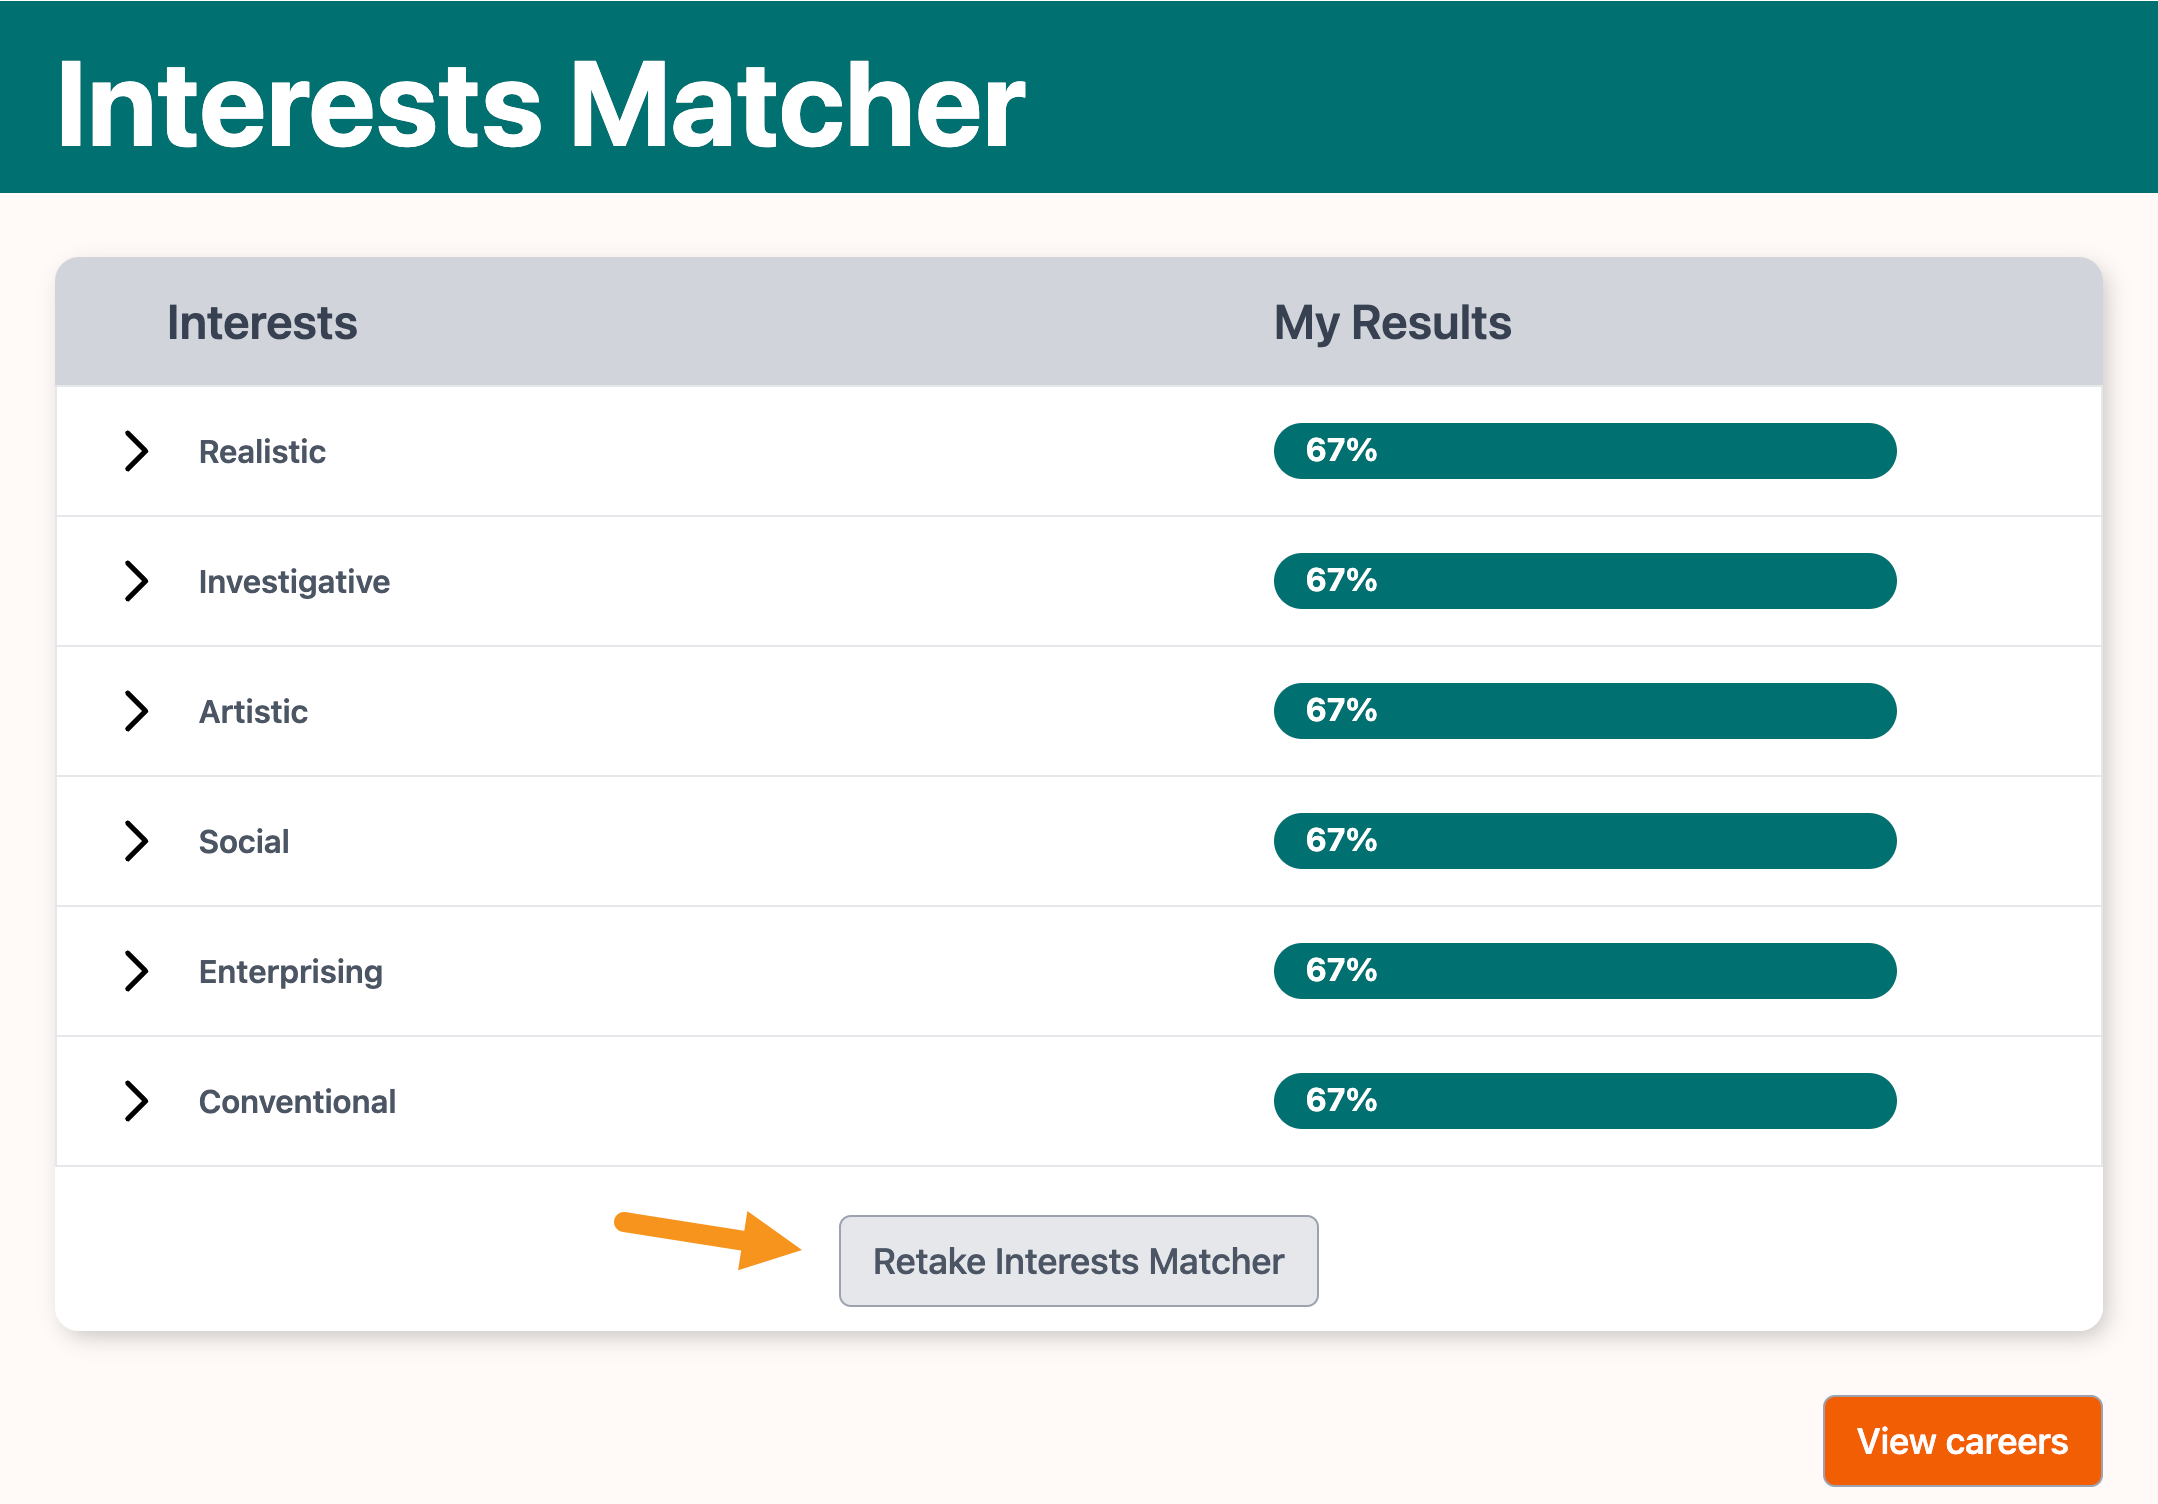Expand the Enterprising interest chevron
The image size is (2158, 1504).
click(x=136, y=971)
